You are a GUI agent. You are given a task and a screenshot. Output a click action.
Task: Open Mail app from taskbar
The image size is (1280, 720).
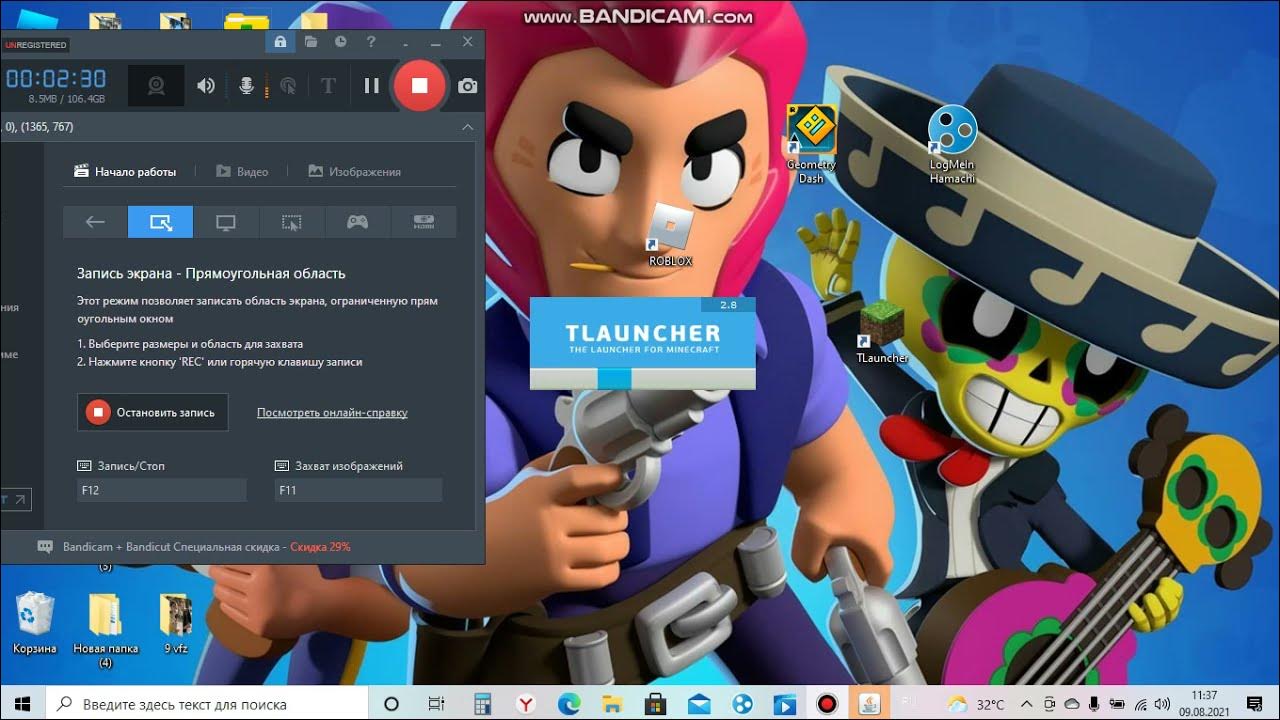tap(698, 703)
